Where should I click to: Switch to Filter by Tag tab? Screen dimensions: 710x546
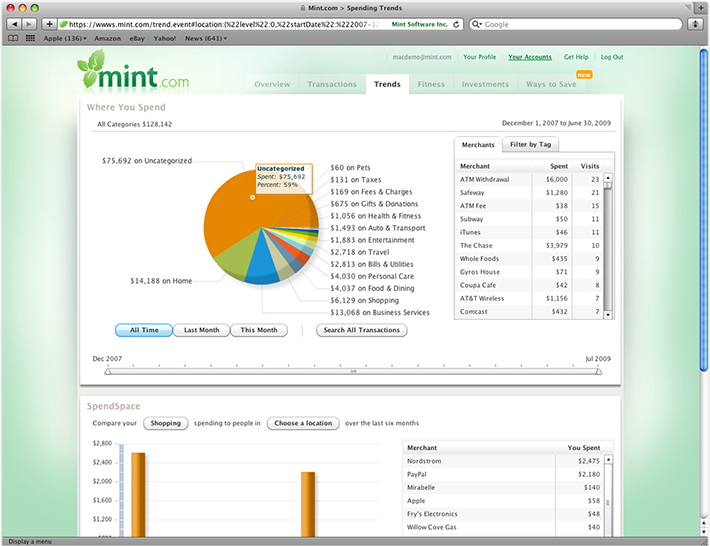pos(531,144)
